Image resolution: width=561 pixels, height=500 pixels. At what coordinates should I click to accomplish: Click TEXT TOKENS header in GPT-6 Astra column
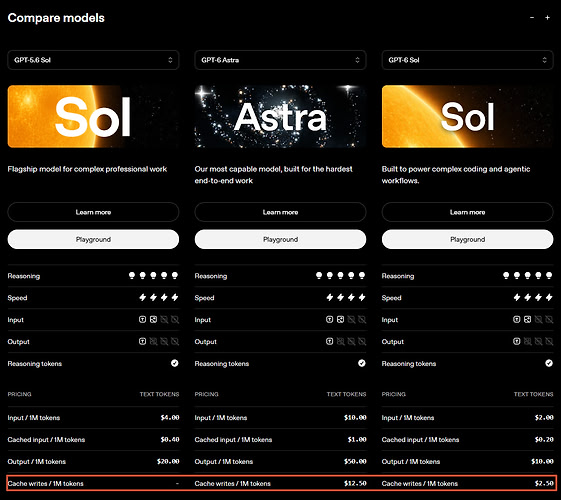346,394
